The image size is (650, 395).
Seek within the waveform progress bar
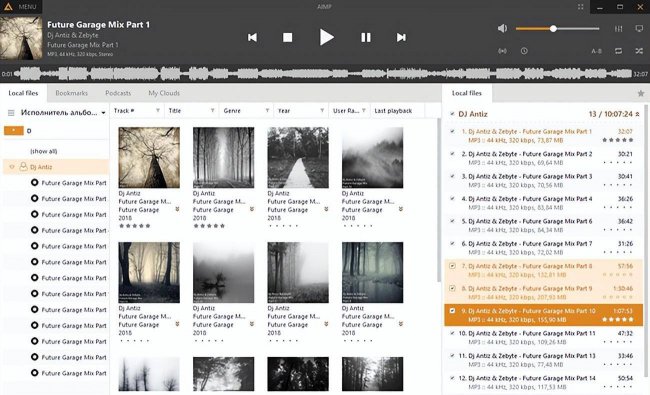[324, 74]
